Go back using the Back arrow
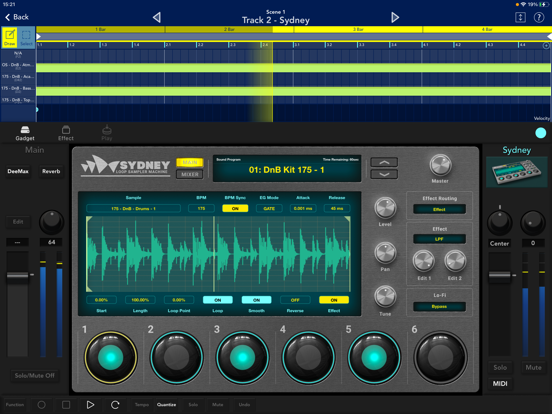 pyautogui.click(x=17, y=17)
